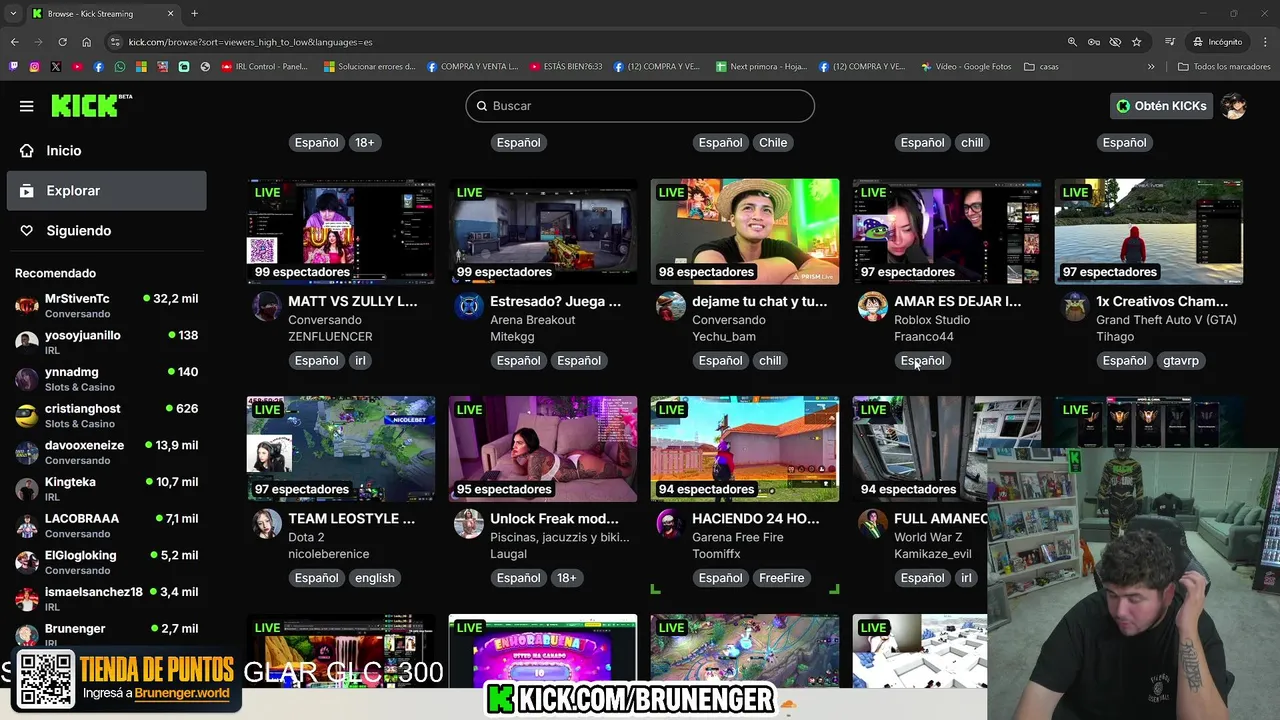Click the browser address bar URL

tap(250, 42)
